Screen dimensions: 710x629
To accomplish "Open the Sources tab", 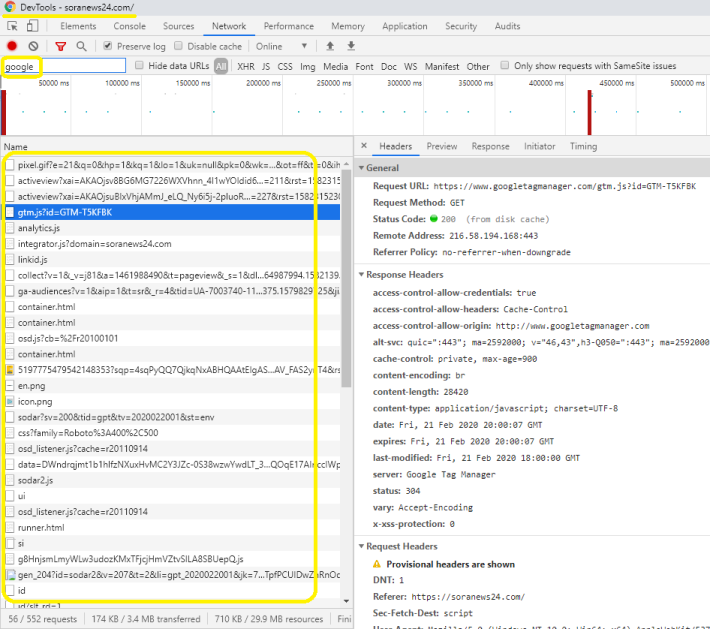I will point(178,26).
